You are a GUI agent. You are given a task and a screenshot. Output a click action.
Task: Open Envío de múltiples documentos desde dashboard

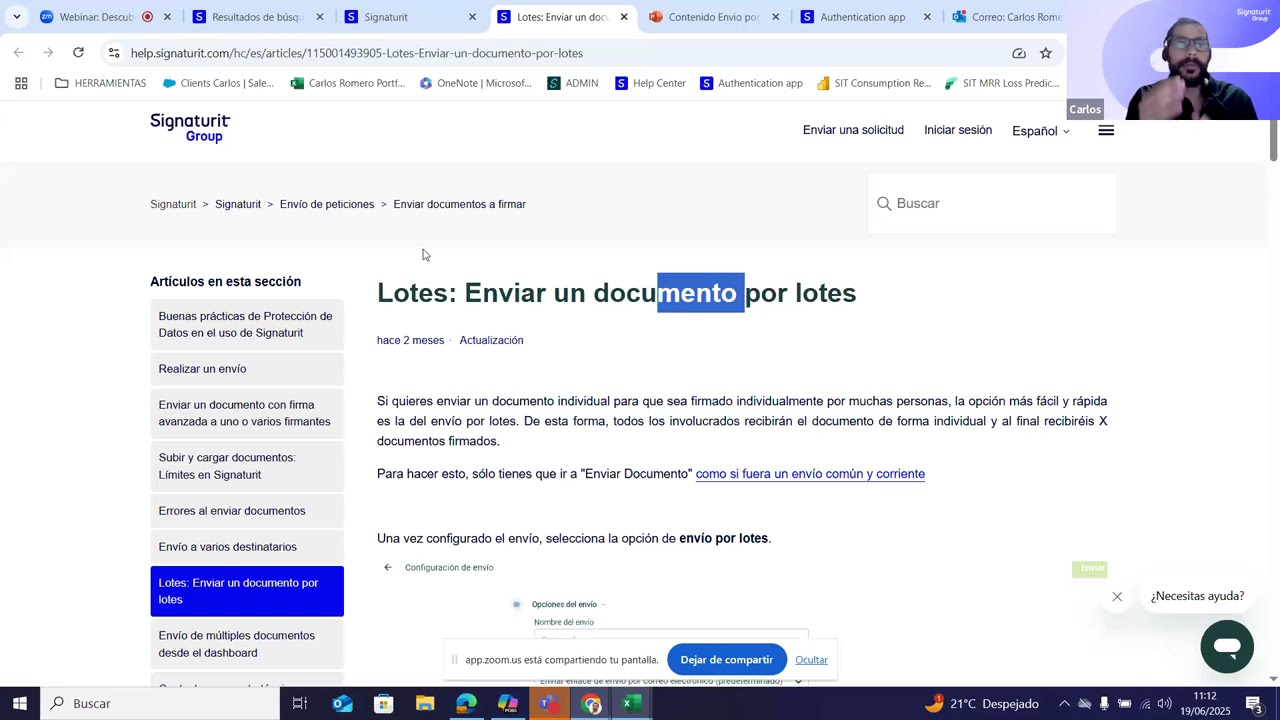pos(247,644)
